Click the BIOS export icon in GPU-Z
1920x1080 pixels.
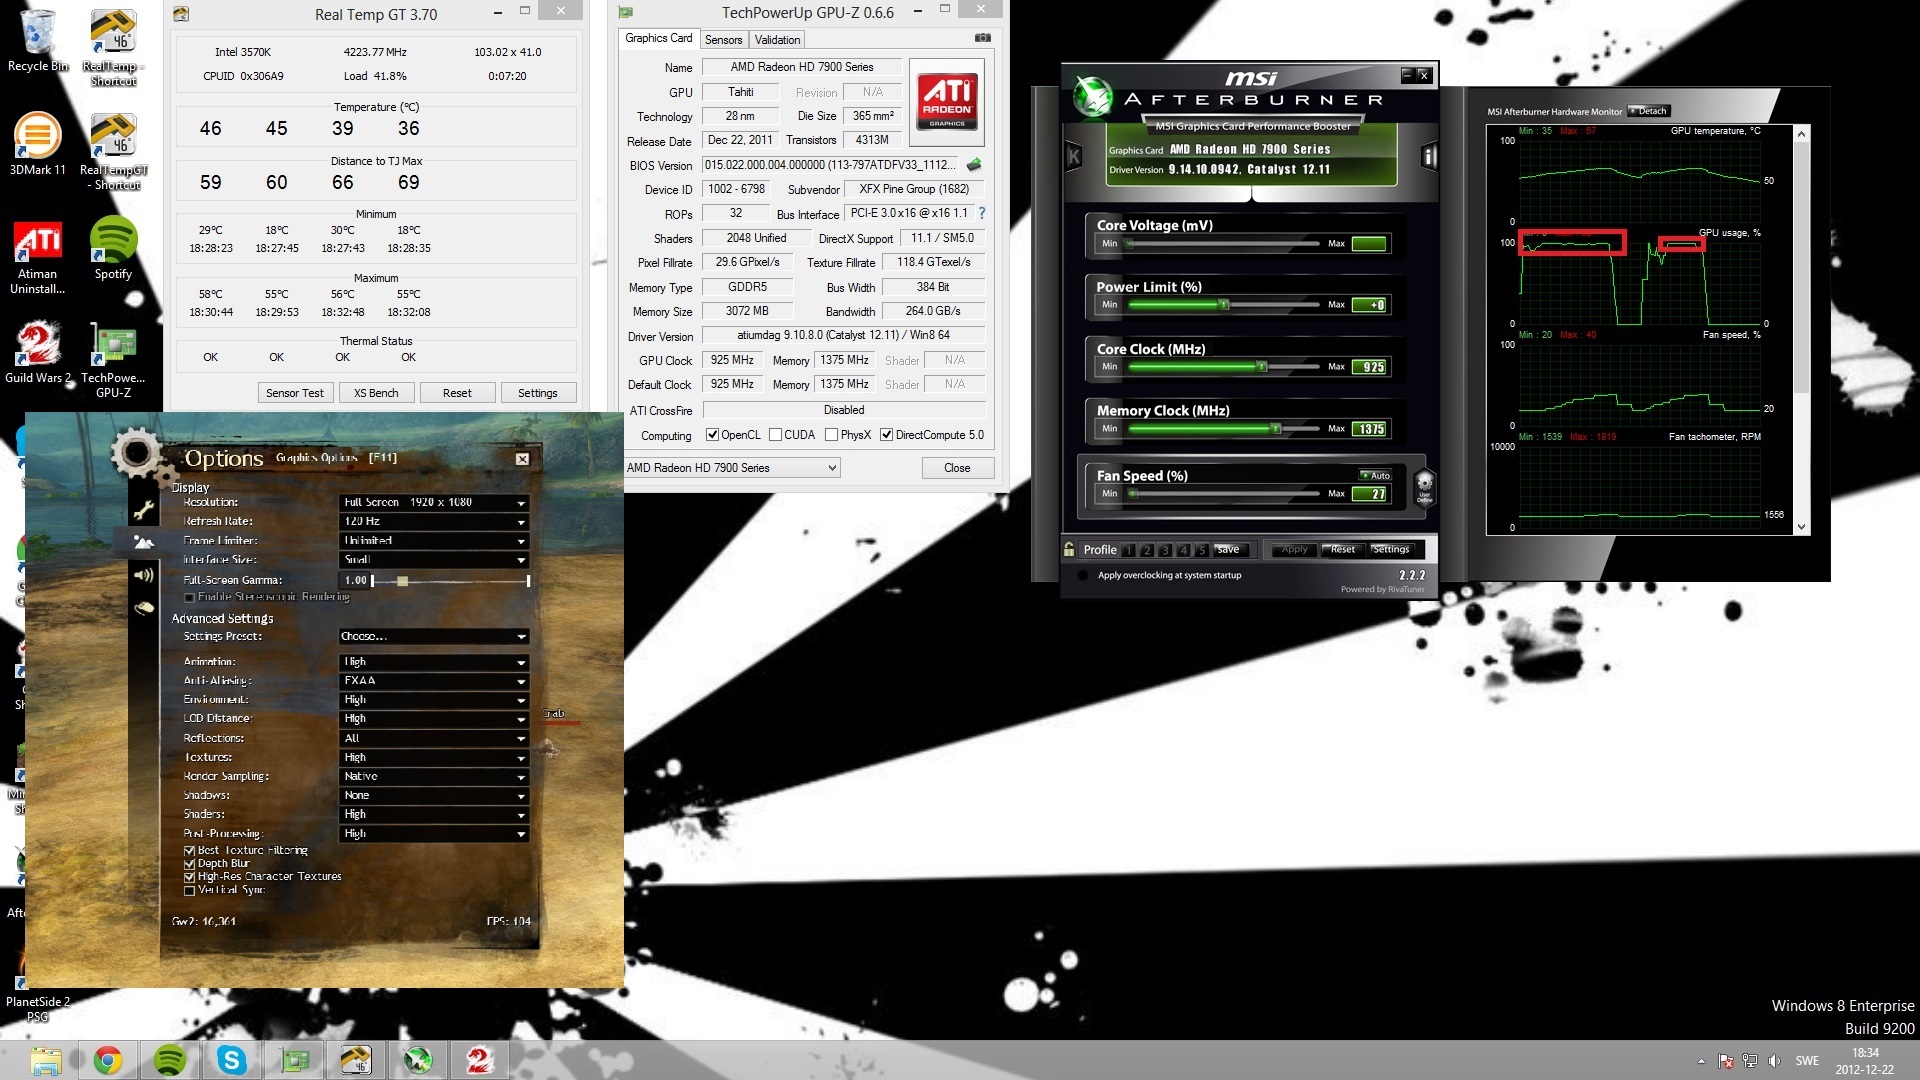(x=974, y=165)
